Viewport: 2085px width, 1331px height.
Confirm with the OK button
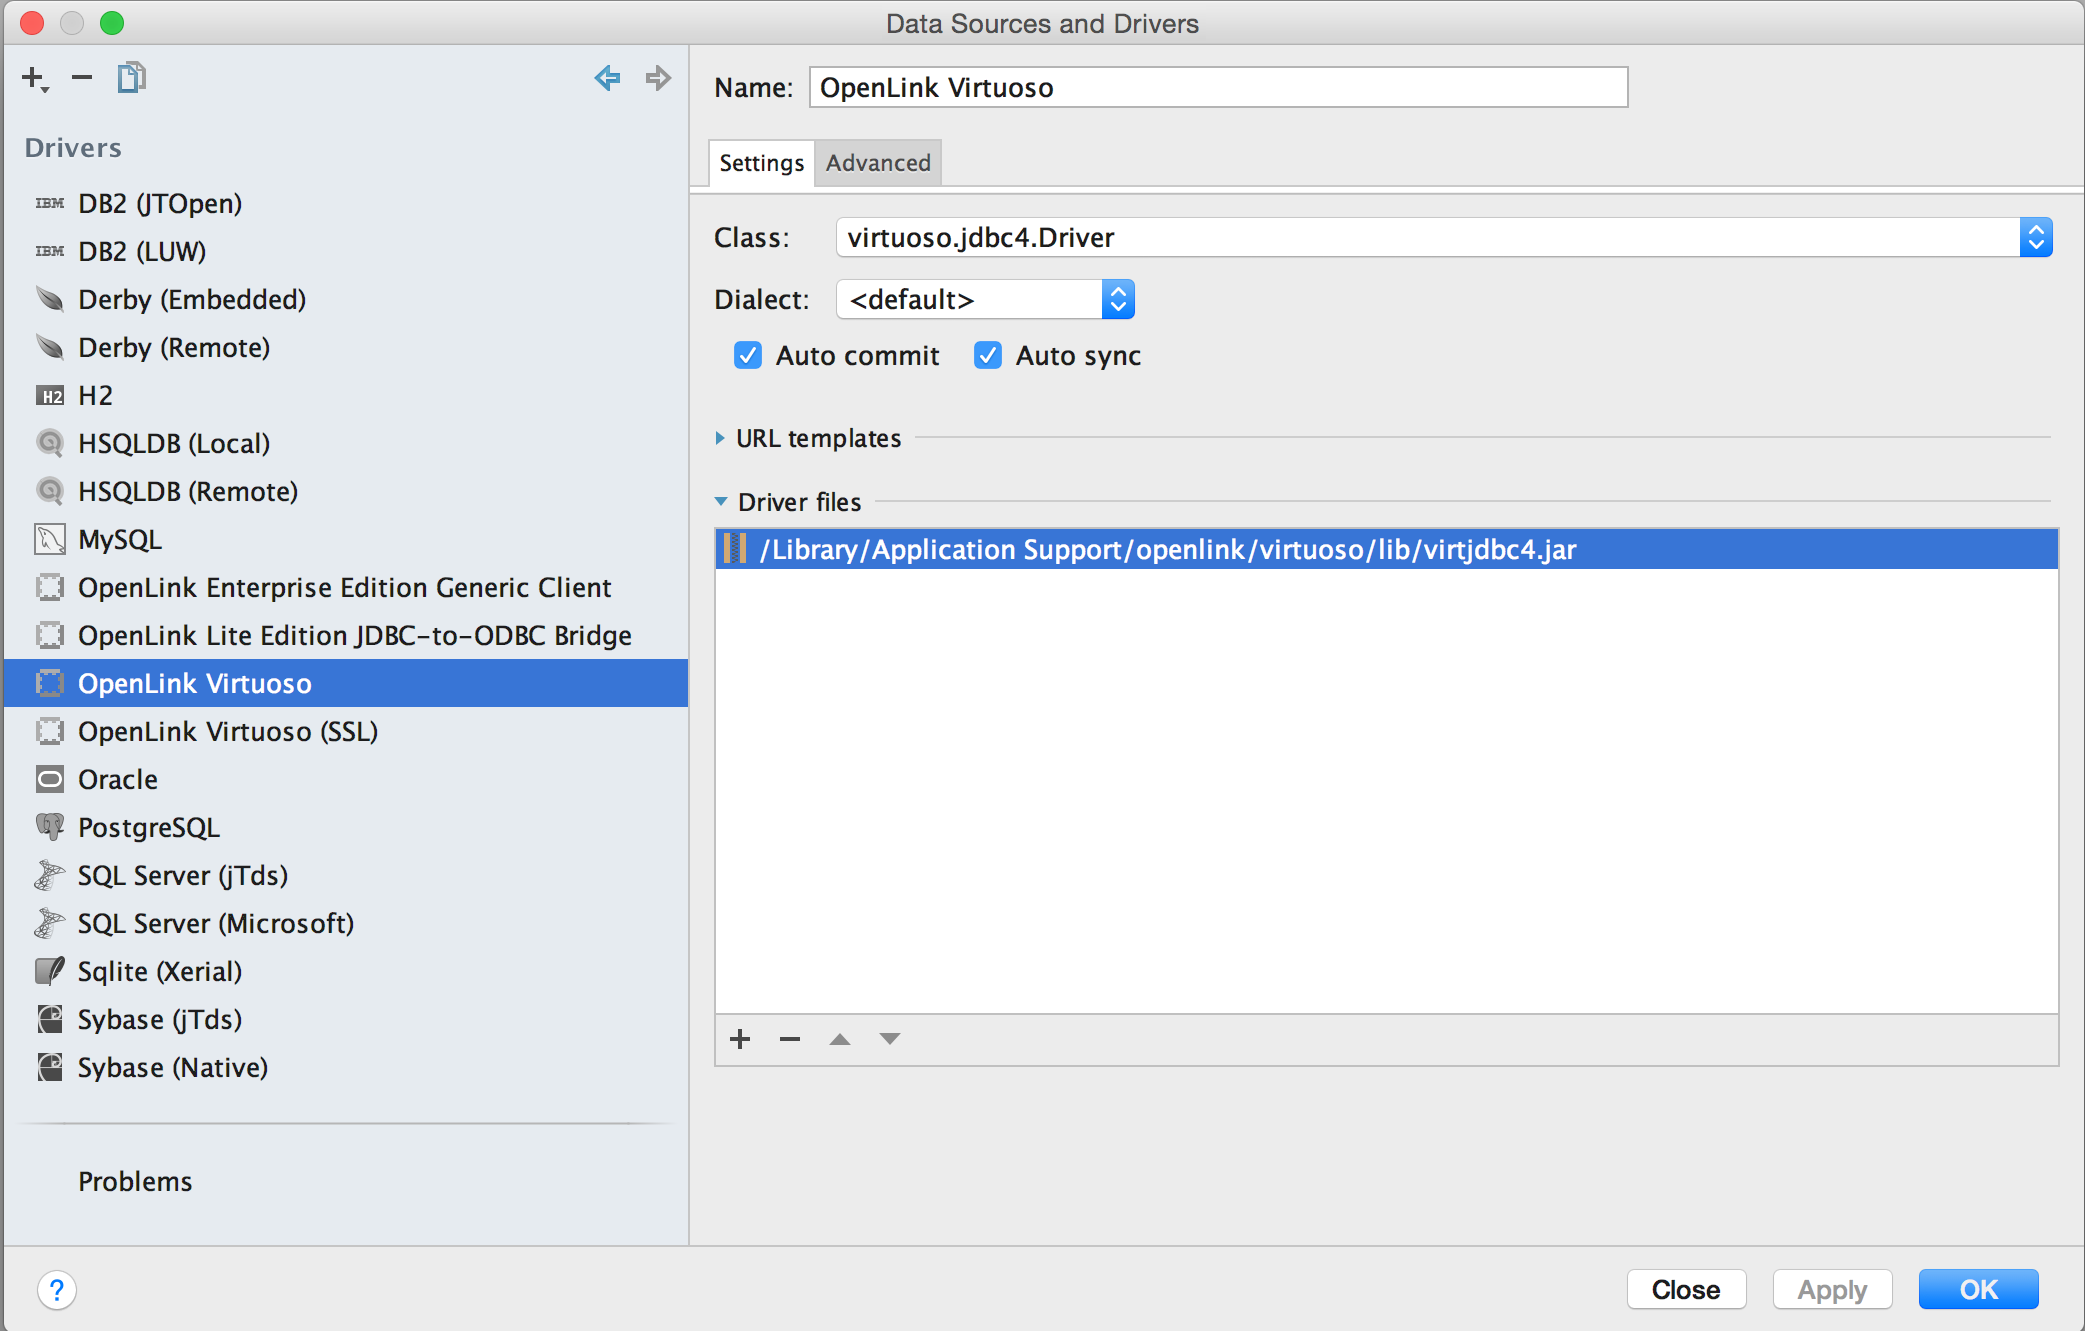point(1978,1290)
